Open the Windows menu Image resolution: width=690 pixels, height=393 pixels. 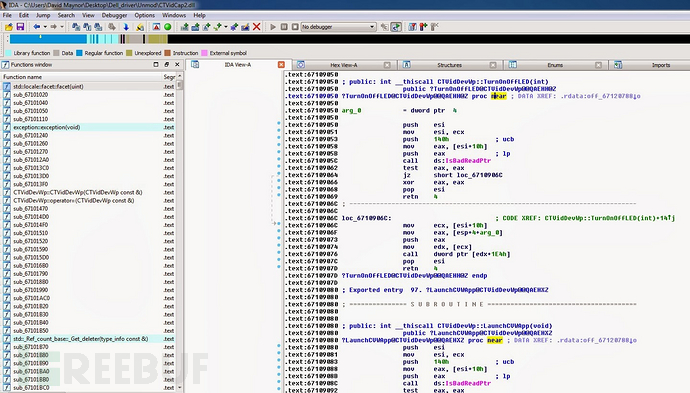click(174, 15)
